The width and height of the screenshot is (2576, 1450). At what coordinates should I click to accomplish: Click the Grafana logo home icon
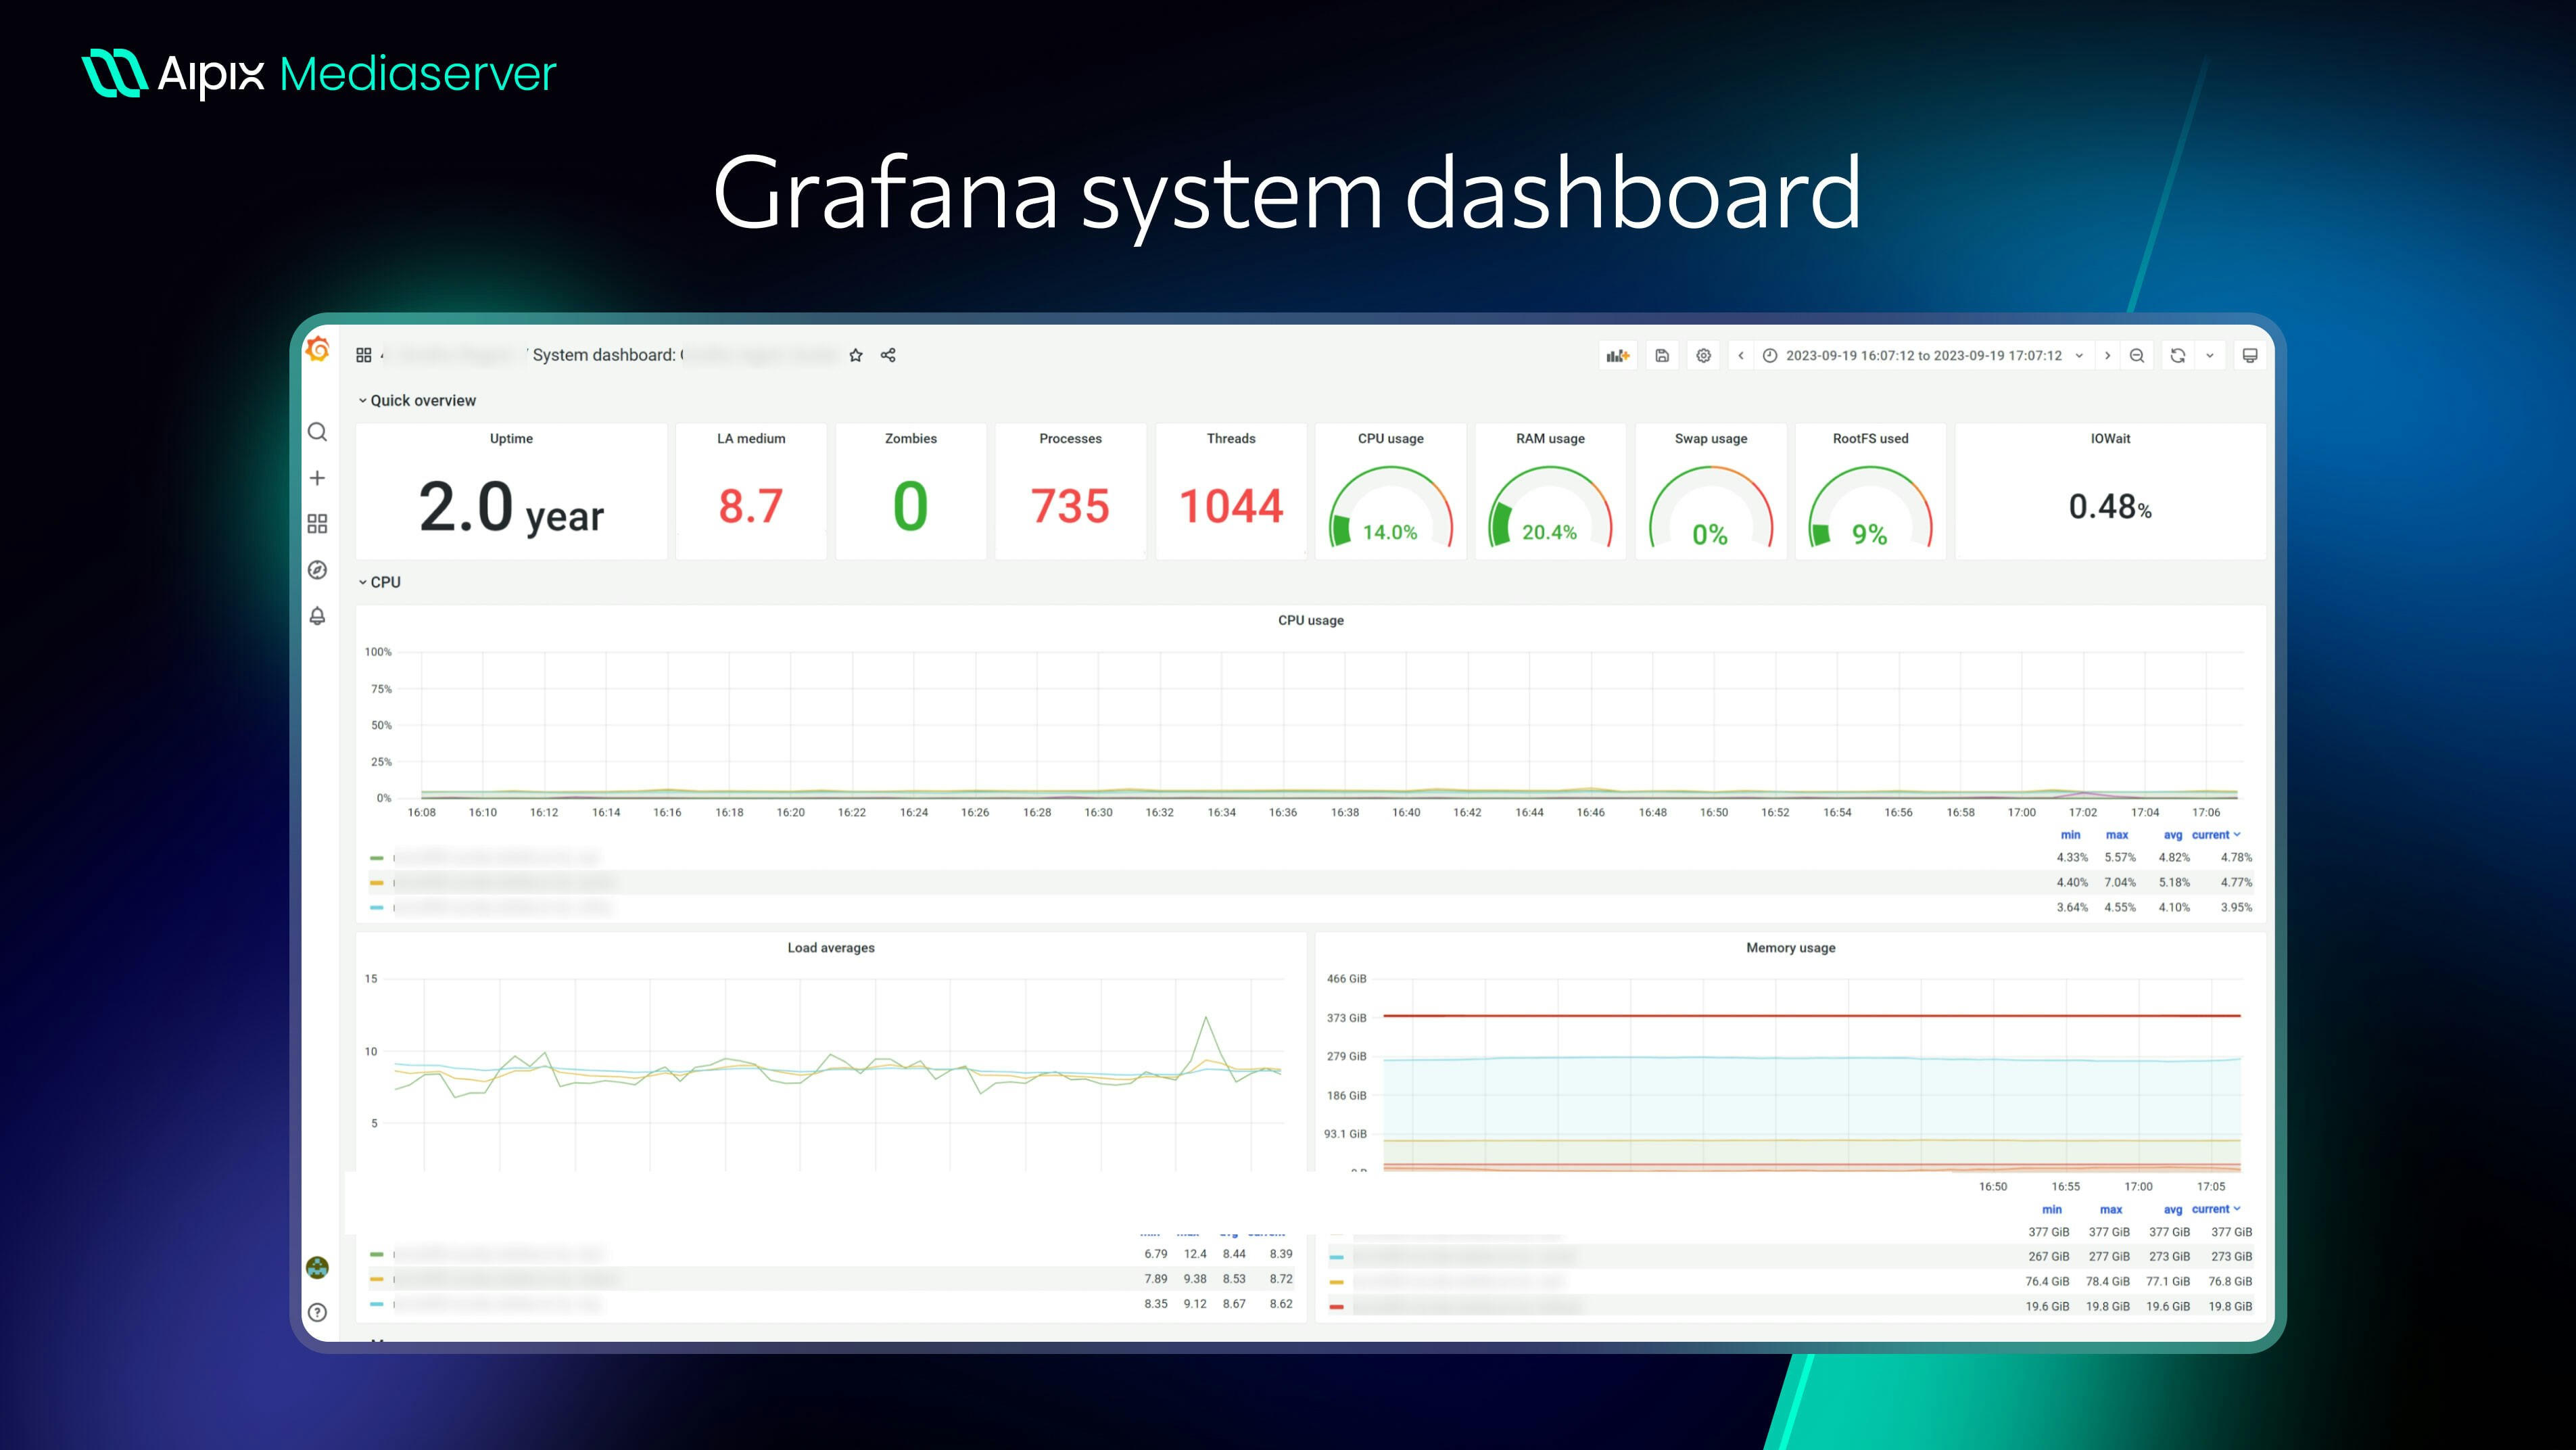[318, 350]
